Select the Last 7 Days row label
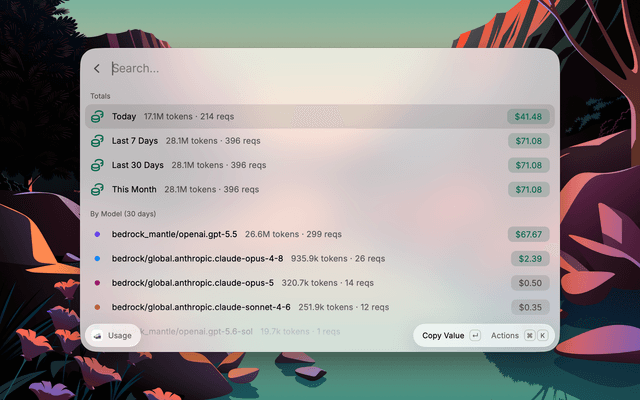Image resolution: width=640 pixels, height=400 pixels. (135, 141)
